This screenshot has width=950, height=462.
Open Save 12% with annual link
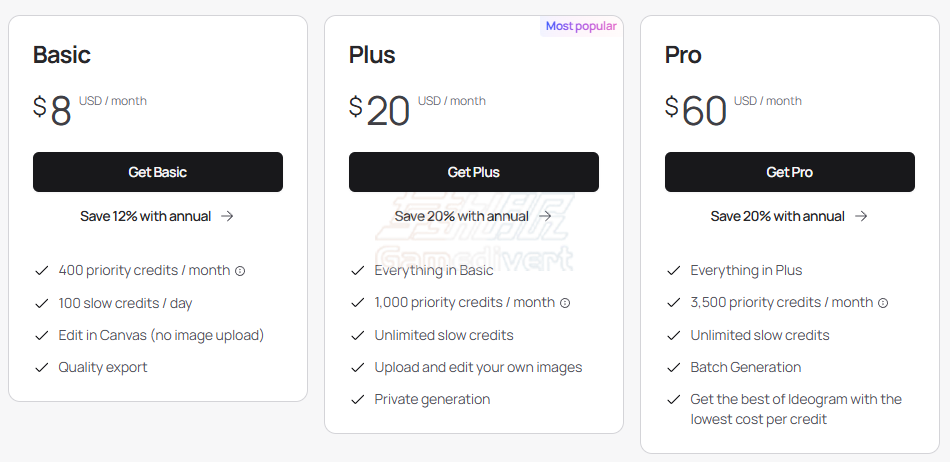157,216
